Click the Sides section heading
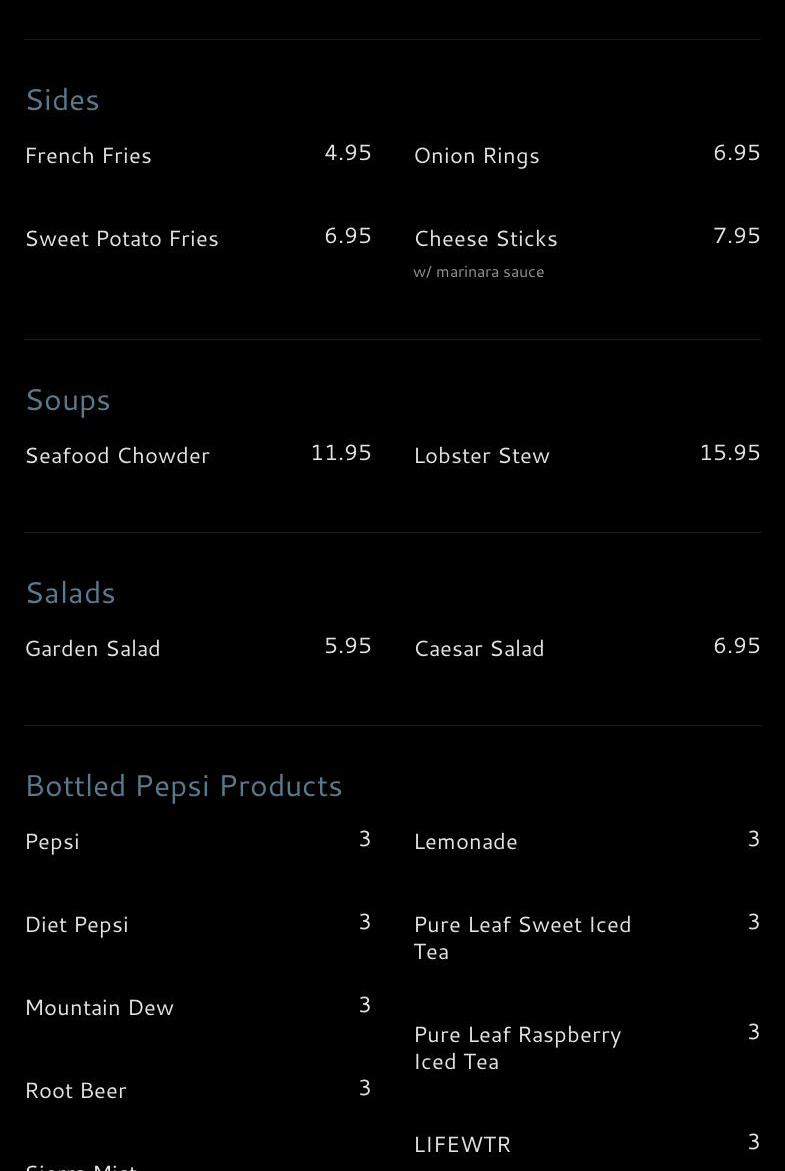This screenshot has height=1171, width=785. point(62,100)
